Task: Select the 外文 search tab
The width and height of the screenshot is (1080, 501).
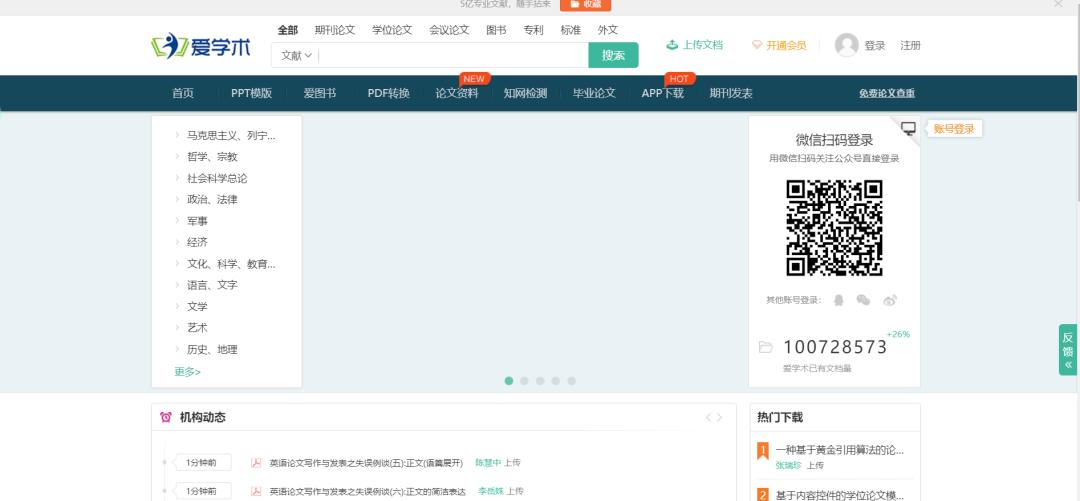Action: click(608, 30)
